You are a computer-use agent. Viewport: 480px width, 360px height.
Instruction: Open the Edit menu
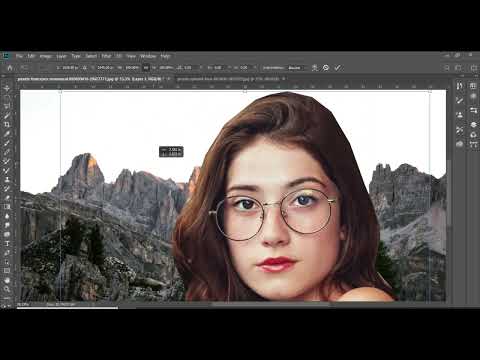[31, 56]
